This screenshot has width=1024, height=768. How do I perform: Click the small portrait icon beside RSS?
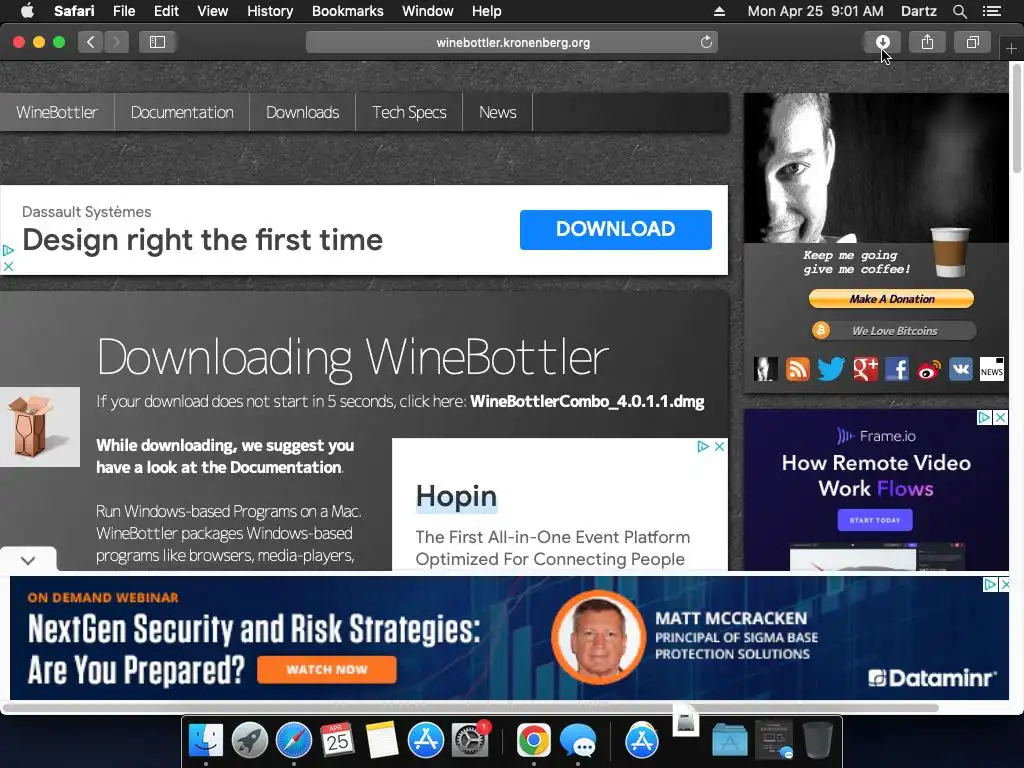click(x=765, y=370)
